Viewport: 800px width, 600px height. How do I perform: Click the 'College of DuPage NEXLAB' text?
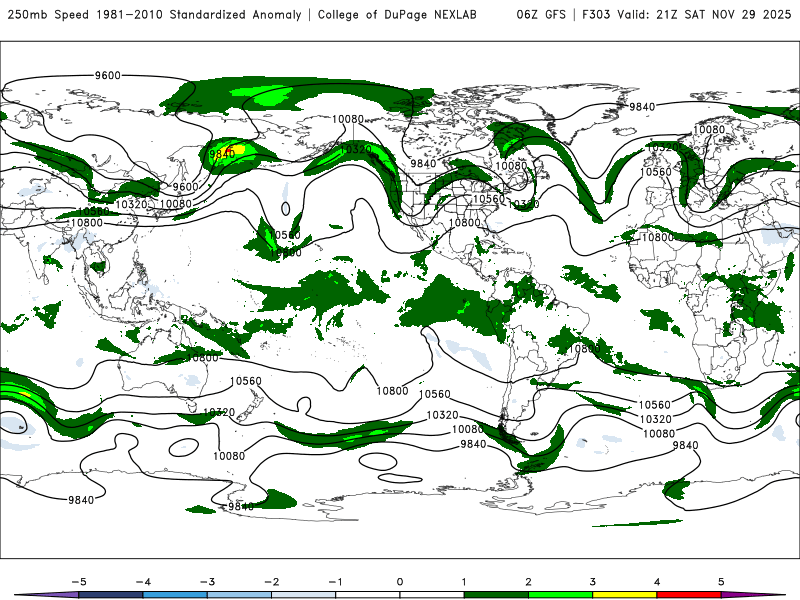pos(397,14)
